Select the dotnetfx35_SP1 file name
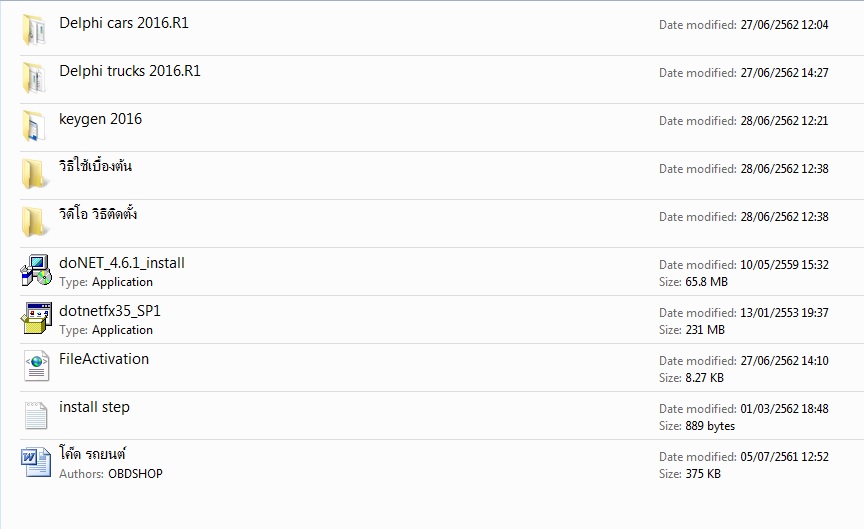This screenshot has width=864, height=529. tap(110, 311)
